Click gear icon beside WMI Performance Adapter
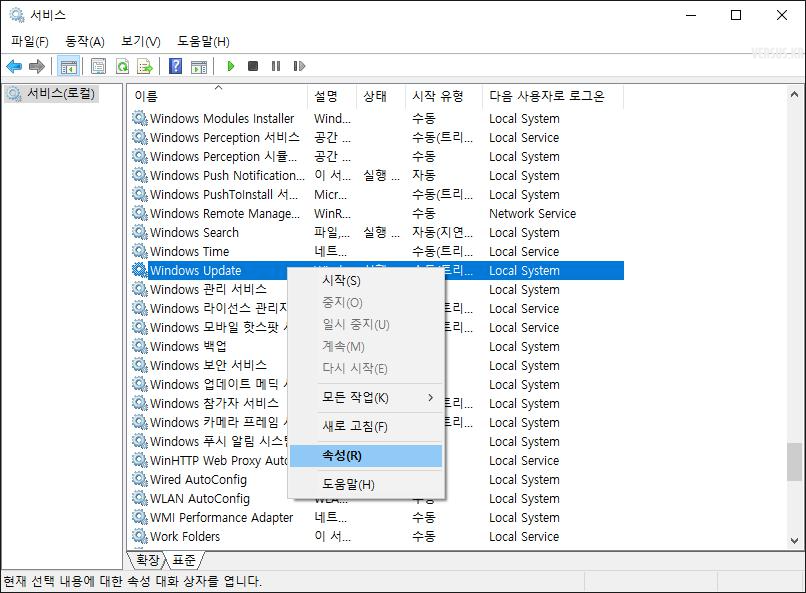806x593 pixels. [x=140, y=517]
